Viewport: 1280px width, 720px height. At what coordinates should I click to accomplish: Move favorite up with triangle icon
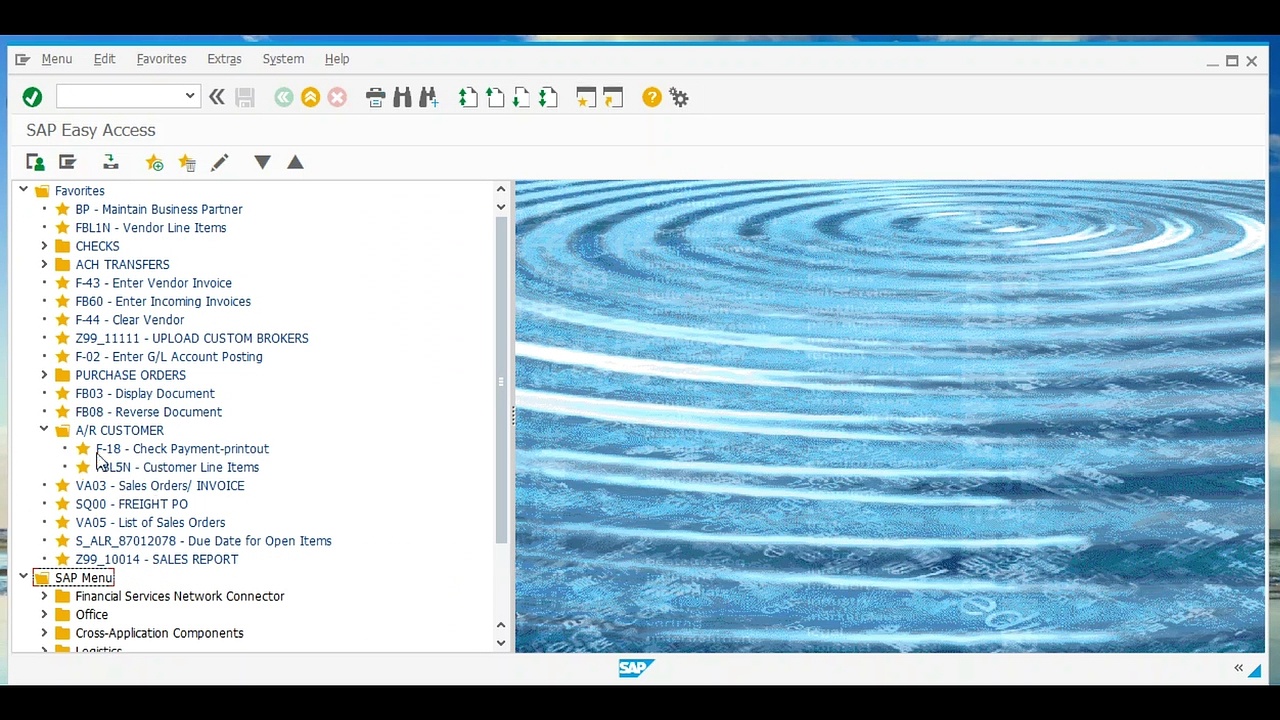295,162
